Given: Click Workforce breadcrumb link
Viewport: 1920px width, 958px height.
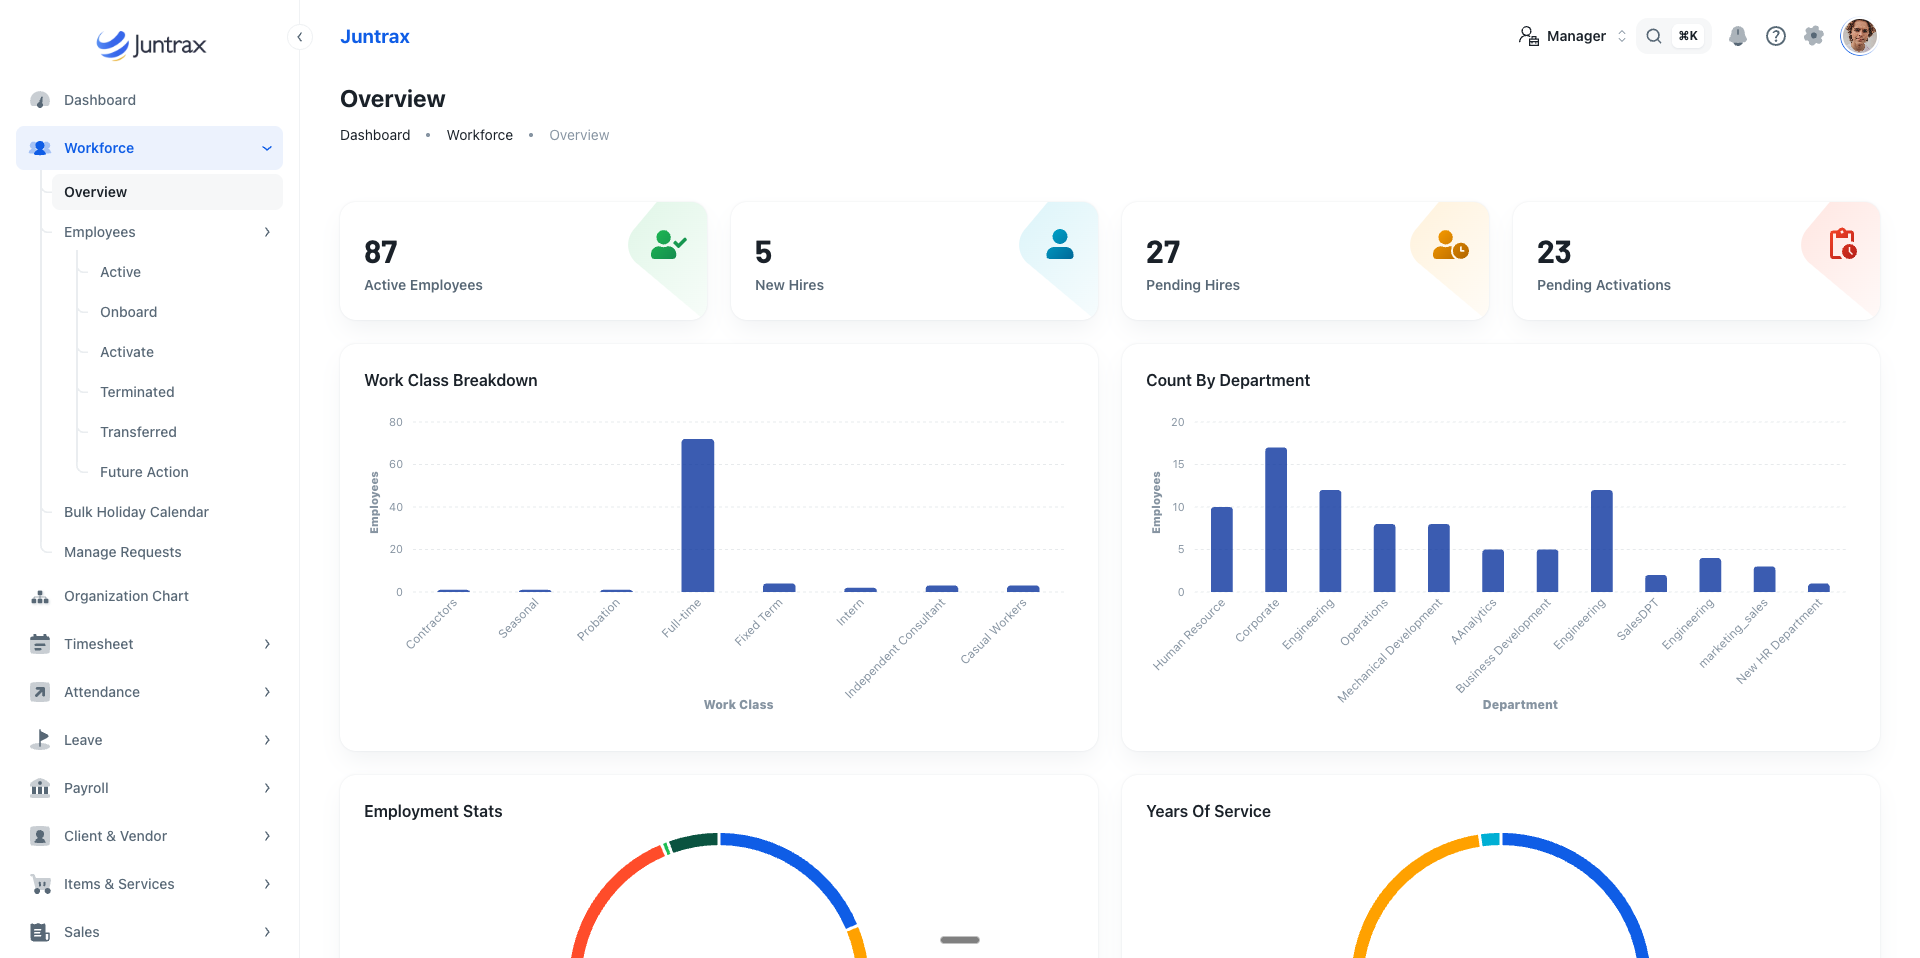Looking at the screenshot, I should (x=480, y=135).
